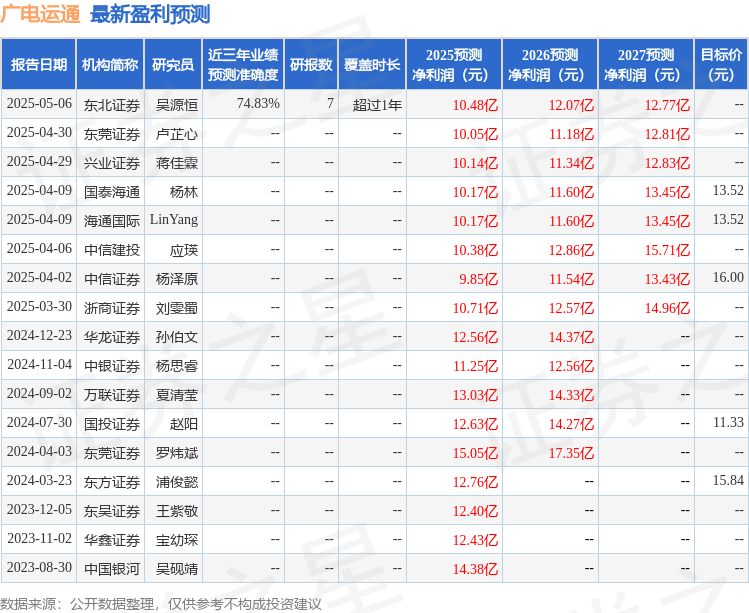Click the 覆盖时长 column header
Screen dimensions: 749x613
[372, 65]
